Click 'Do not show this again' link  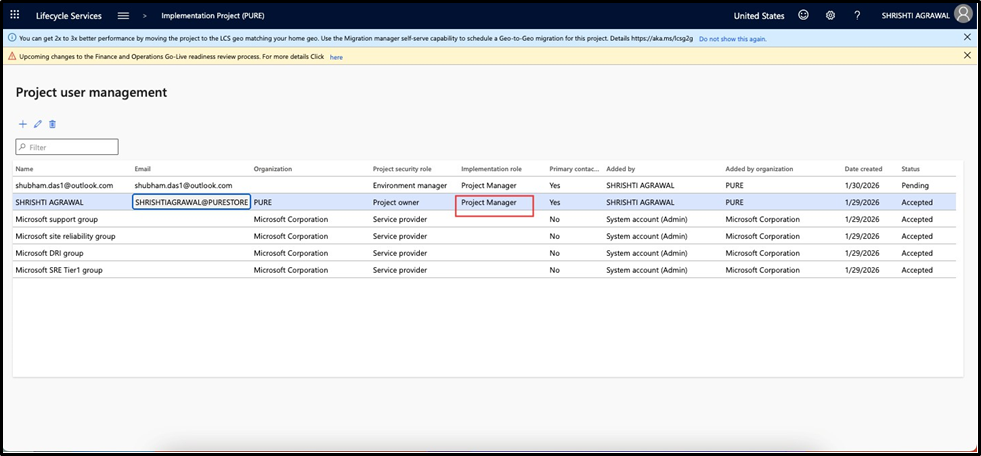coord(733,39)
